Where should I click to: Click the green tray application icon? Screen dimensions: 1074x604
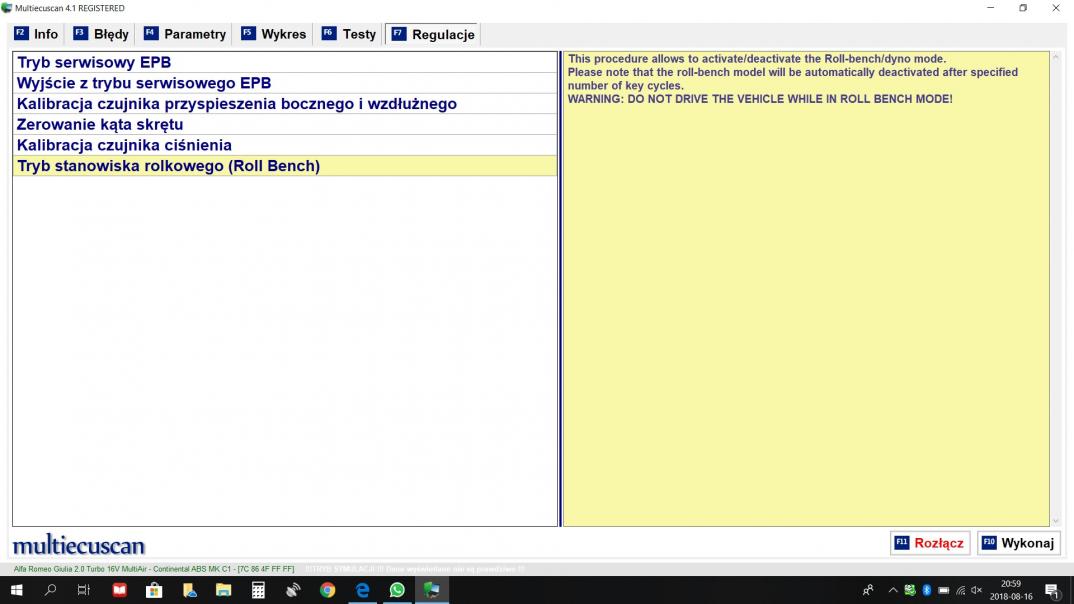pyautogui.click(x=910, y=590)
